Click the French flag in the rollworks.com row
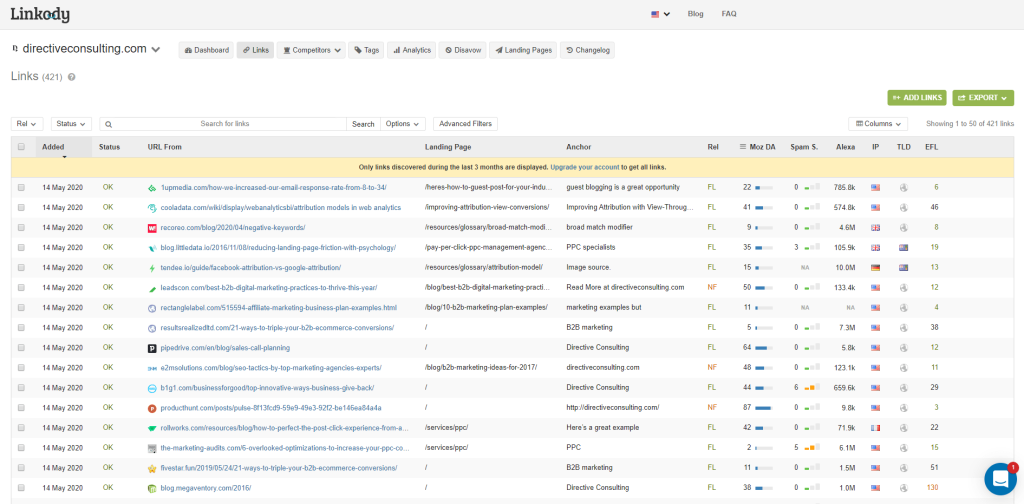The width and height of the screenshot is (1024, 504). point(875,428)
